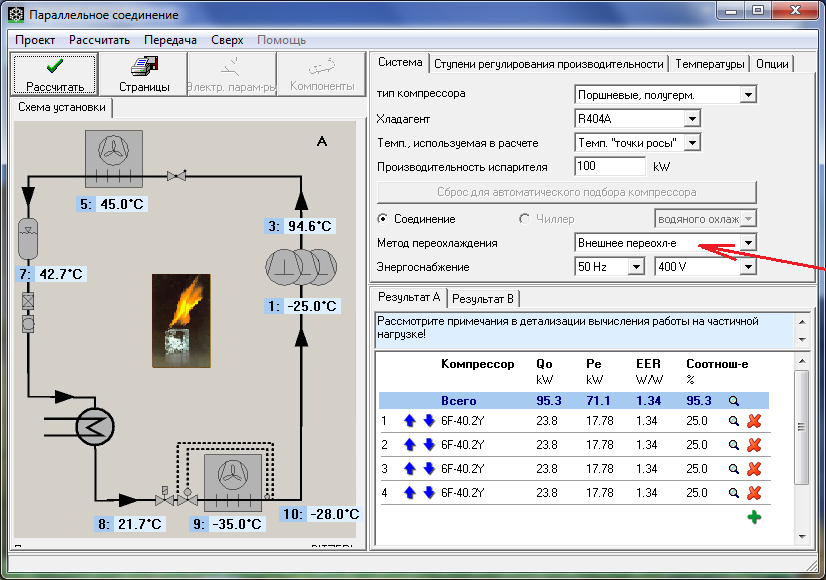
Task: Click the subcooler heat exchanger symbol
Action: pyautogui.click(x=95, y=426)
